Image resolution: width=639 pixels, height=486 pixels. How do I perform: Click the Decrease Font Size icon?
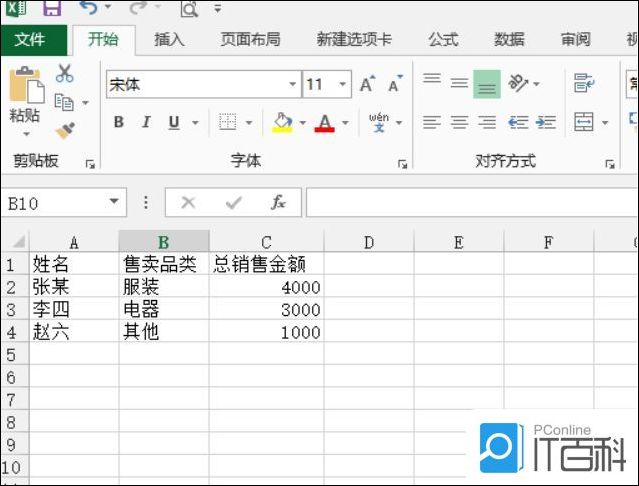point(394,84)
